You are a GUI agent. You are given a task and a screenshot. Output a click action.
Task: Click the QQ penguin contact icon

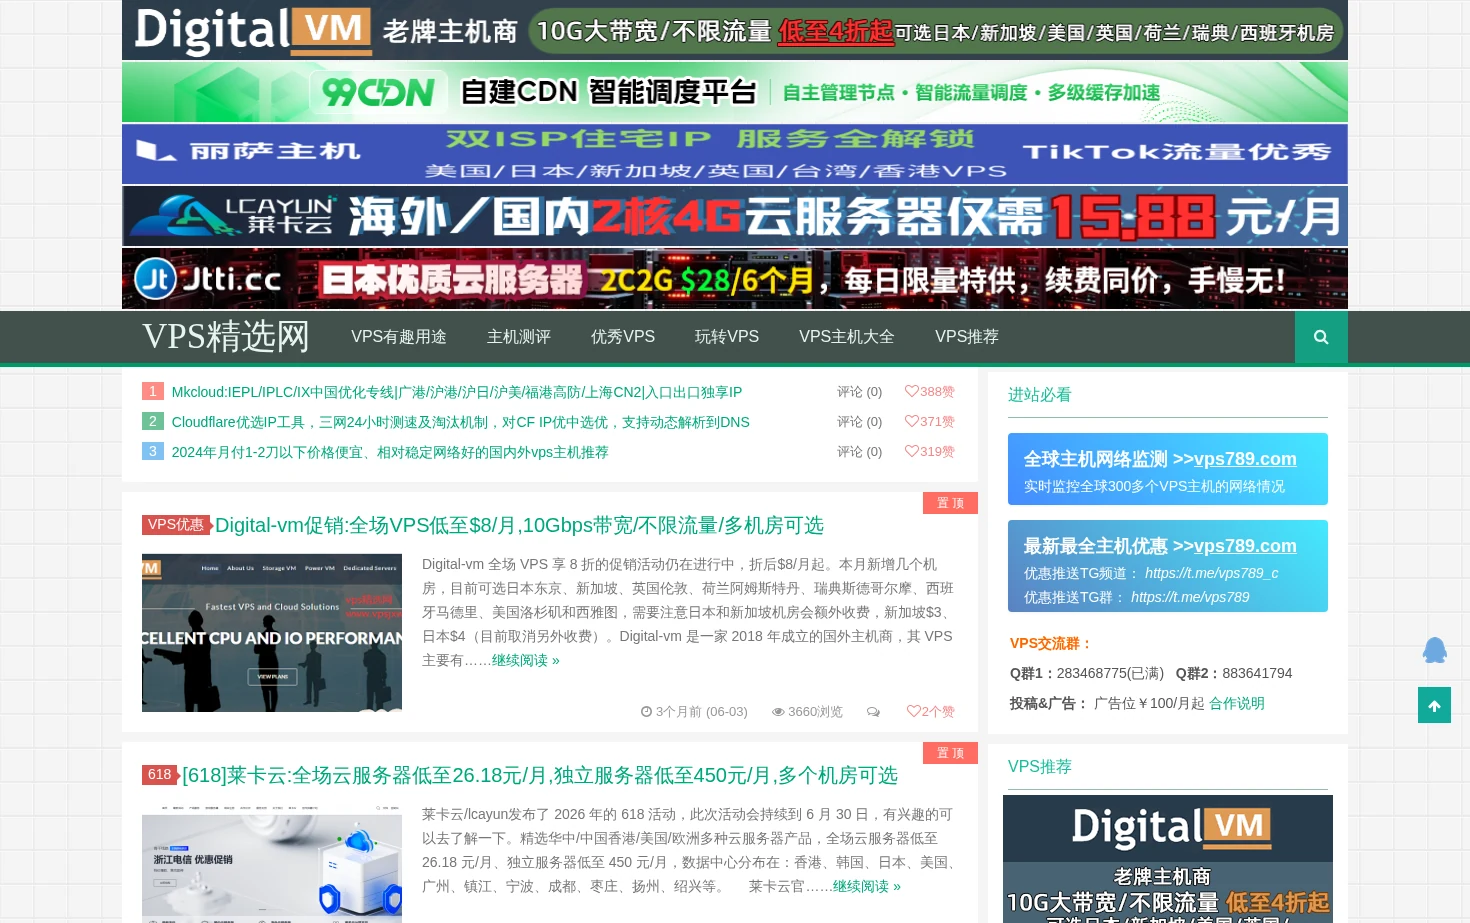pyautogui.click(x=1435, y=650)
